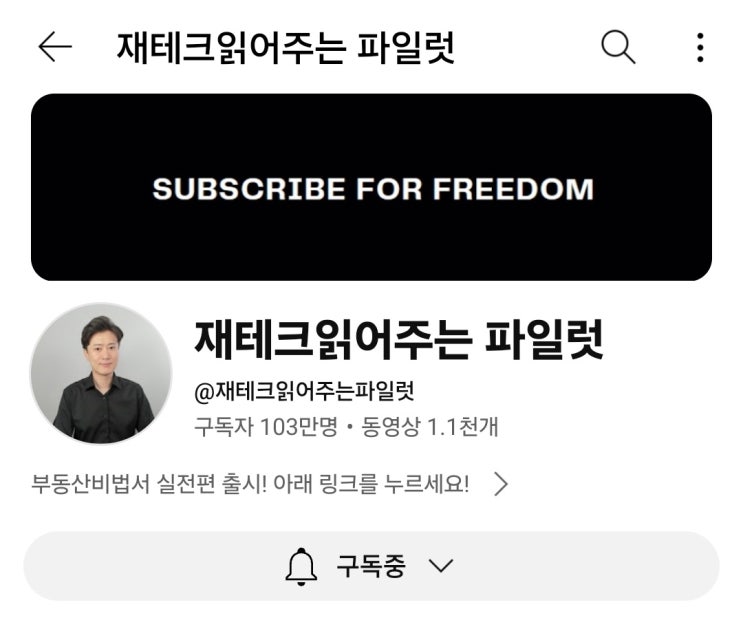Tap the header title 재테크읽어주는 파일럿
The height and width of the screenshot is (640, 743).
286,47
